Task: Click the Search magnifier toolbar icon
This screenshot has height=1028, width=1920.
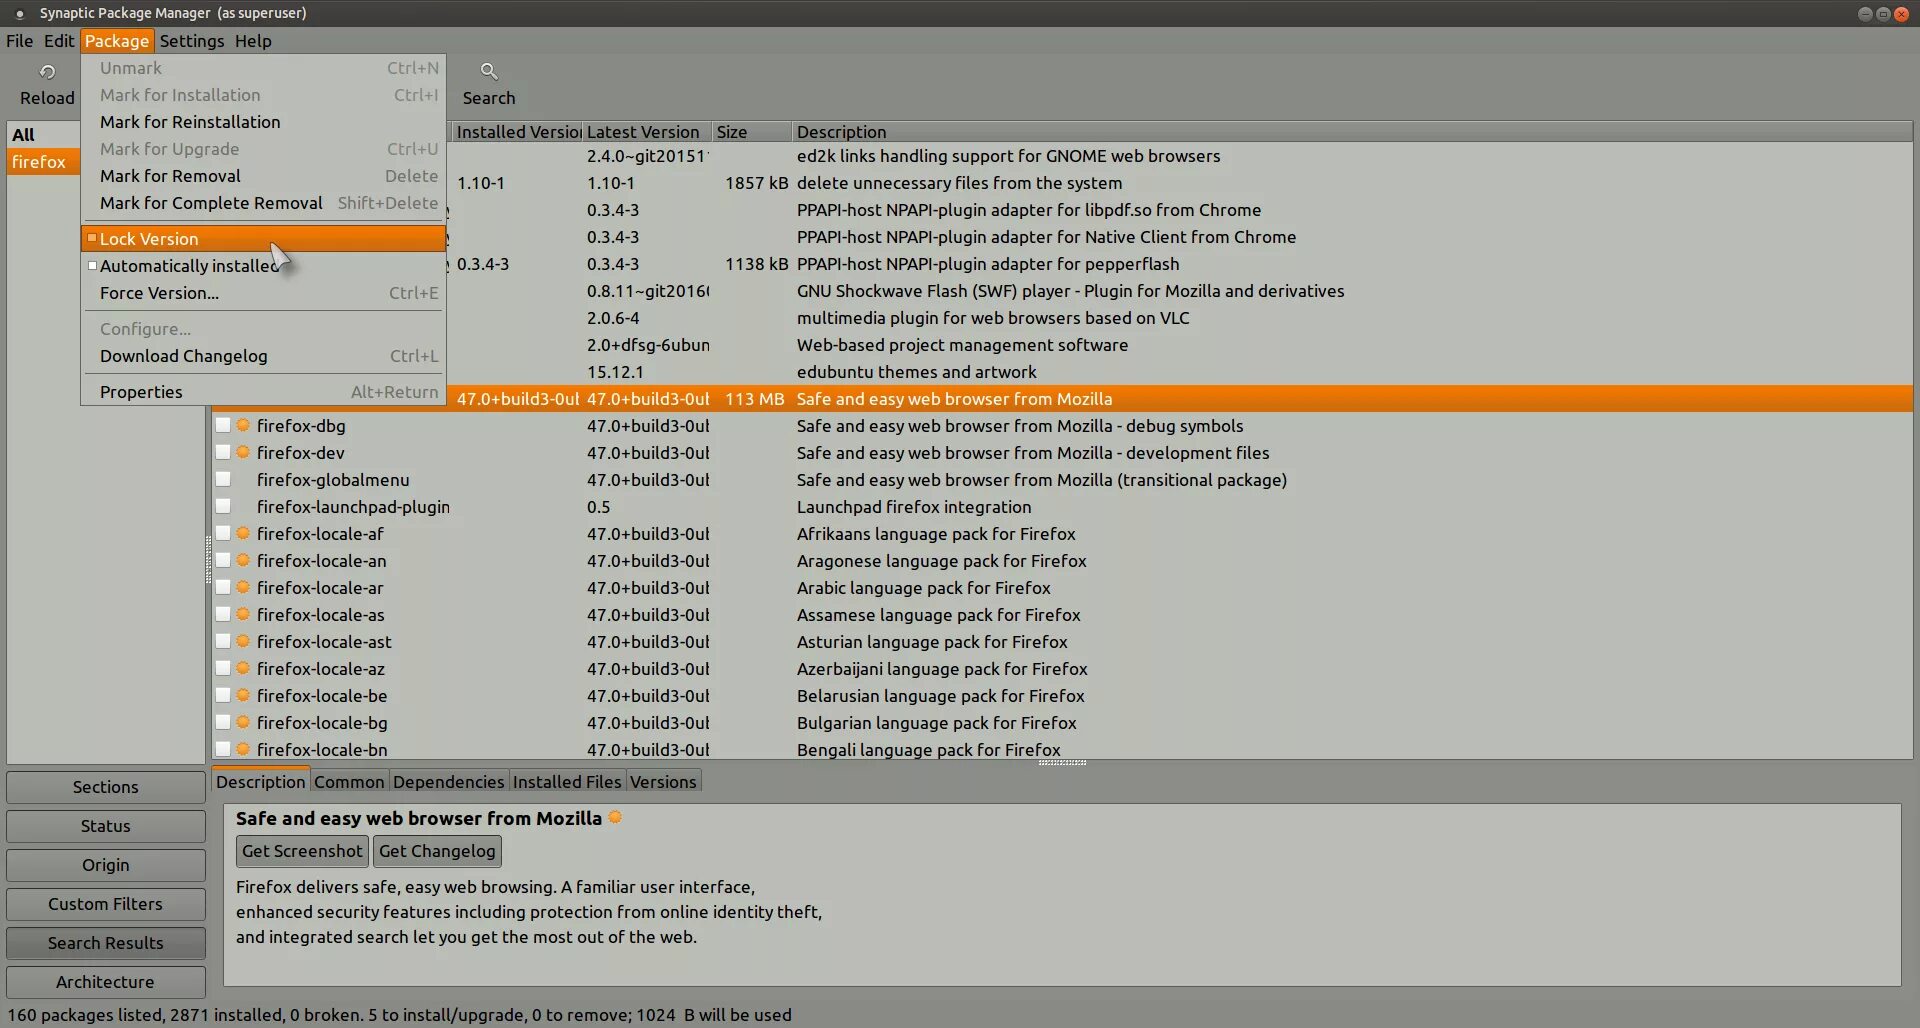Action: pos(489,71)
